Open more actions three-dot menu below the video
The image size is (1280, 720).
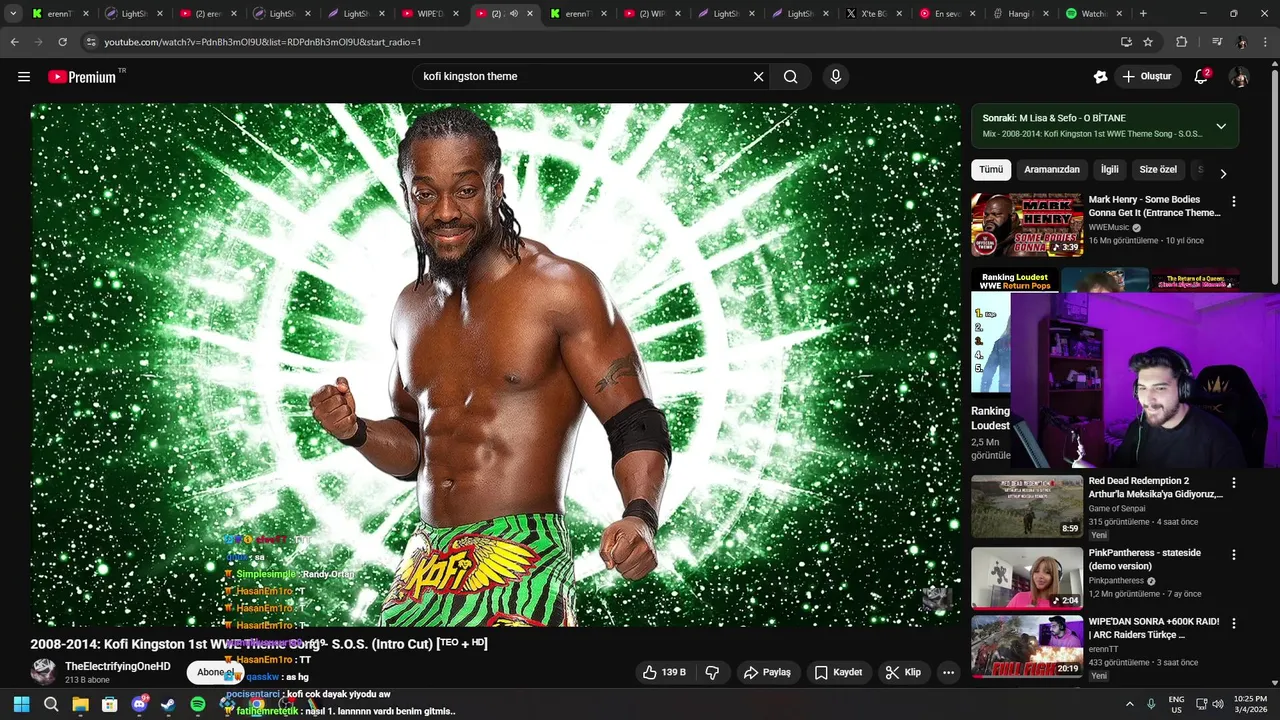(948, 672)
